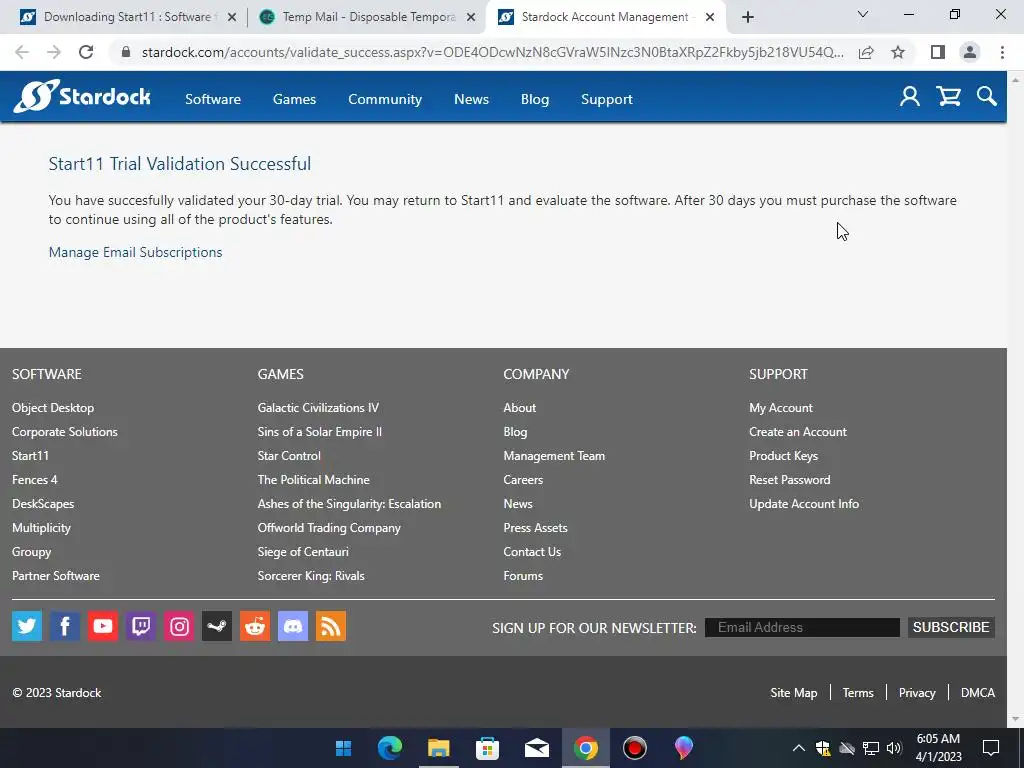1024x768 pixels.
Task: Open the Terms footer link
Action: 857,693
